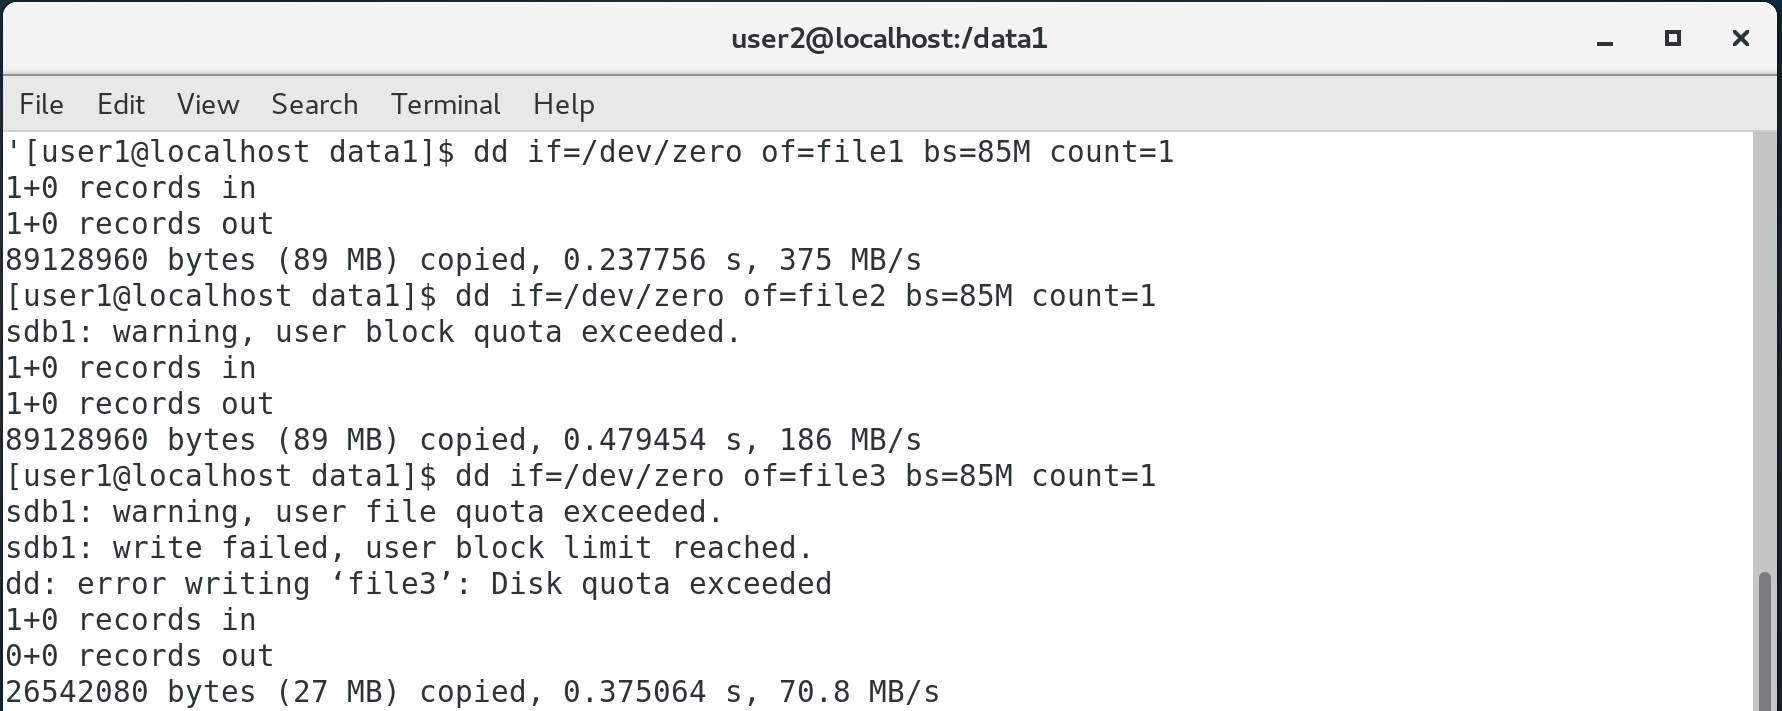Click the dd command writing file2
Image resolution: width=1782 pixels, height=711 pixels.
coord(805,296)
